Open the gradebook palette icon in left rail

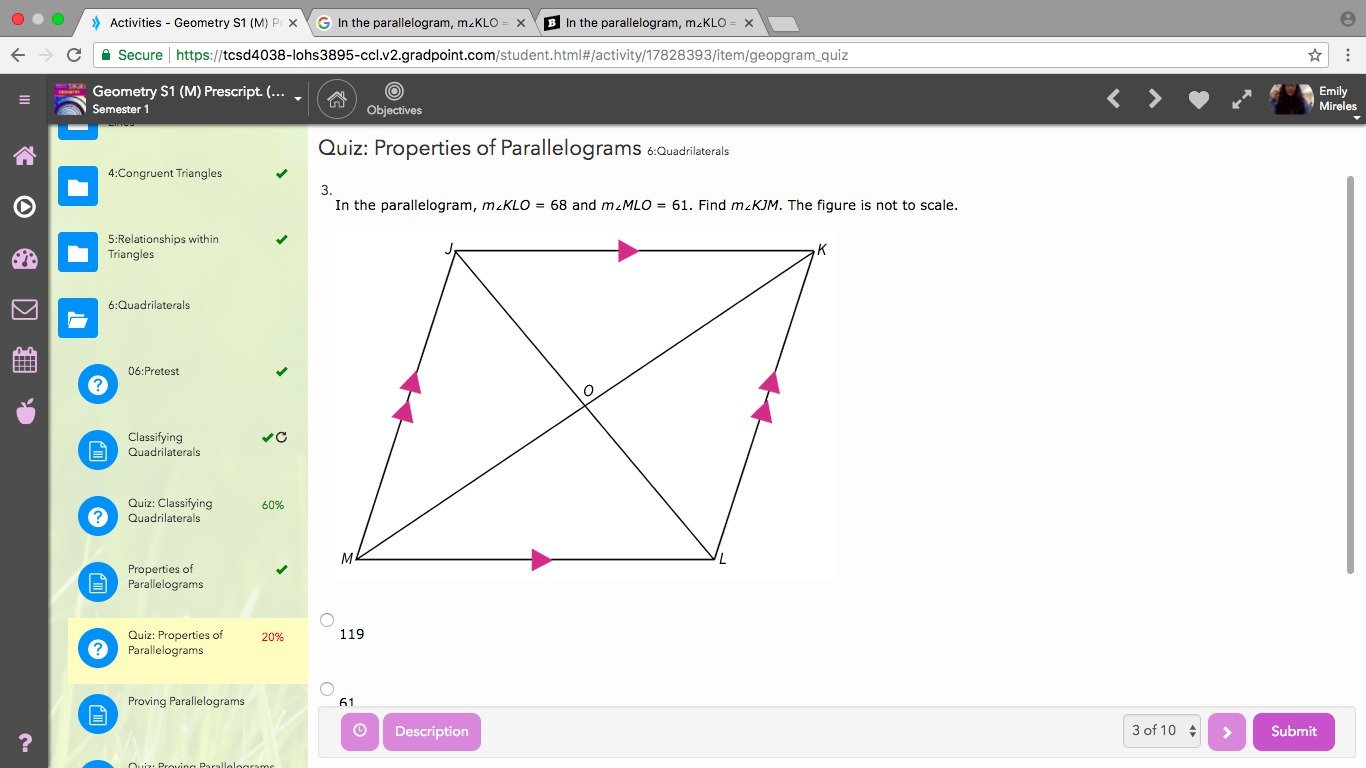click(24, 259)
